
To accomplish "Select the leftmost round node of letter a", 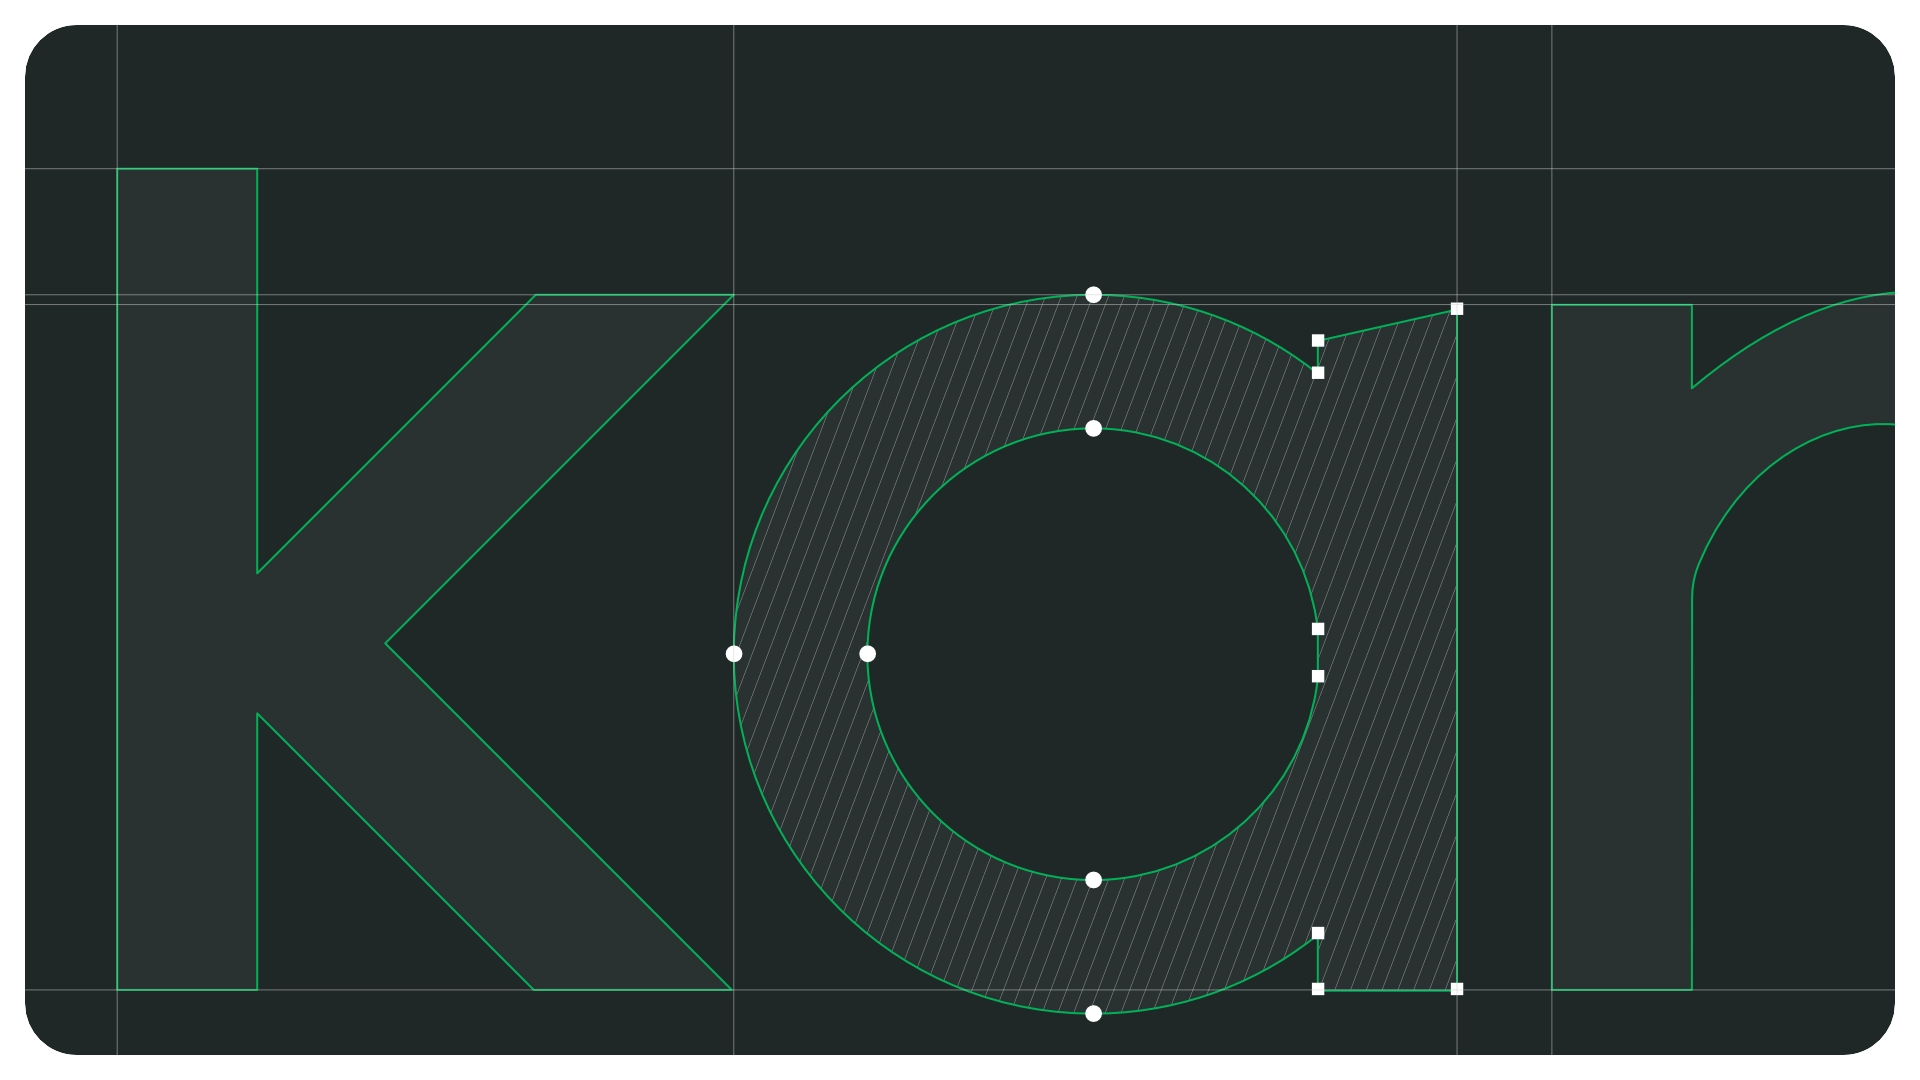I will tap(734, 654).
